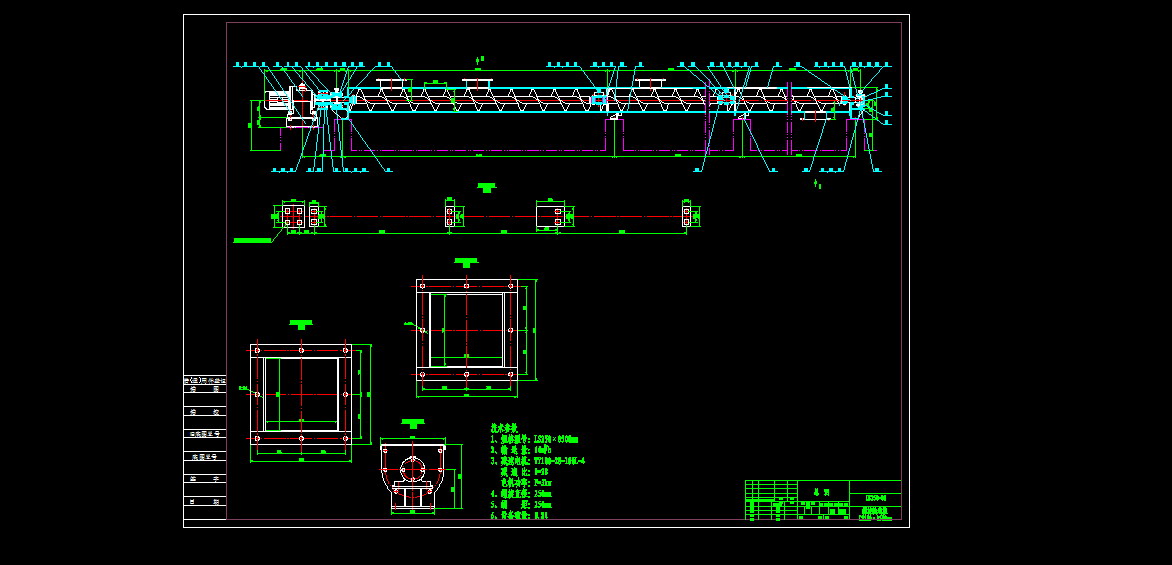Image resolution: width=1172 pixels, height=565 pixels.
Task: Click the view label above the trough cross-section
Action: [412, 424]
